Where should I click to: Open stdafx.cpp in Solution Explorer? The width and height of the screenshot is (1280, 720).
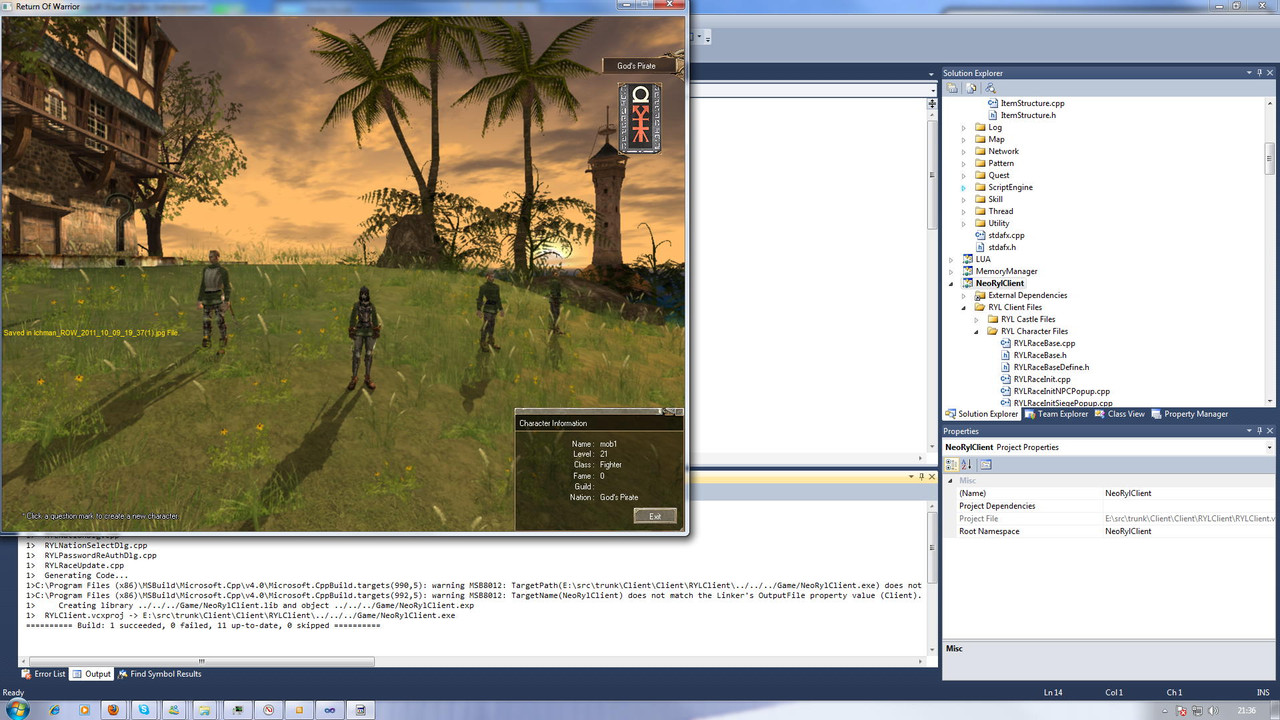tap(1006, 235)
